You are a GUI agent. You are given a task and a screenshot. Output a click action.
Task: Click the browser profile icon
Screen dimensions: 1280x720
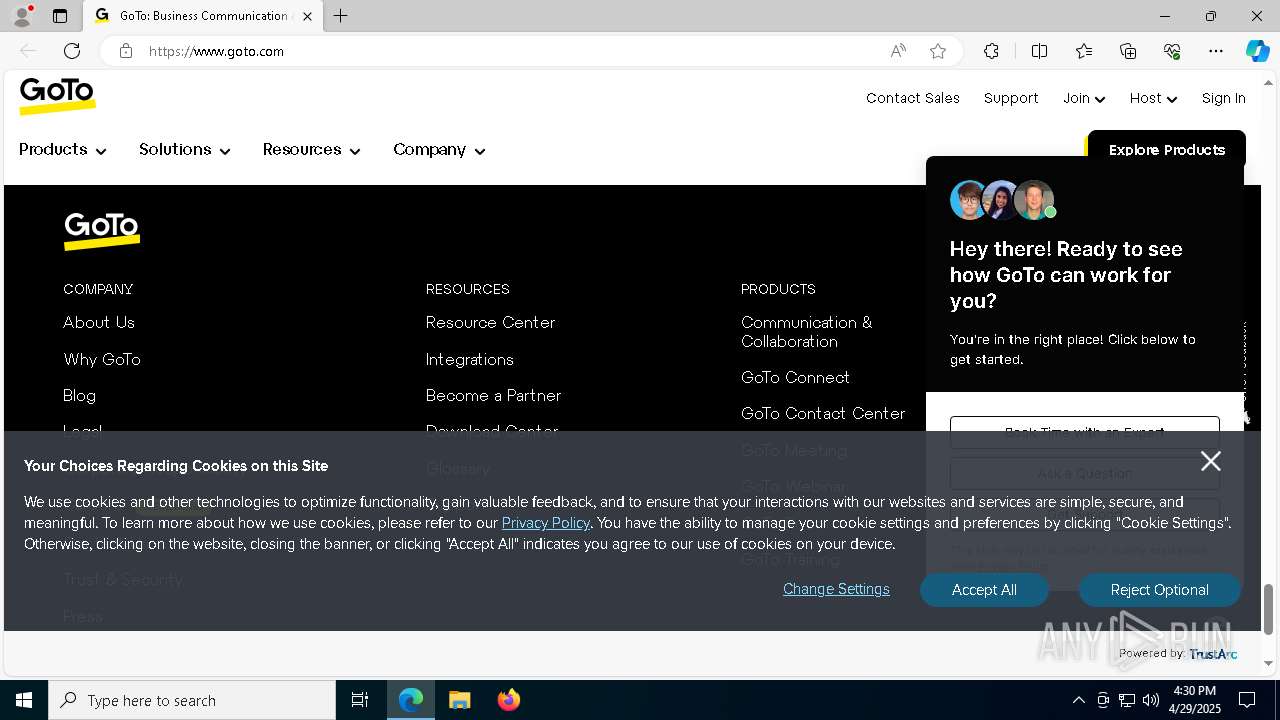22,16
